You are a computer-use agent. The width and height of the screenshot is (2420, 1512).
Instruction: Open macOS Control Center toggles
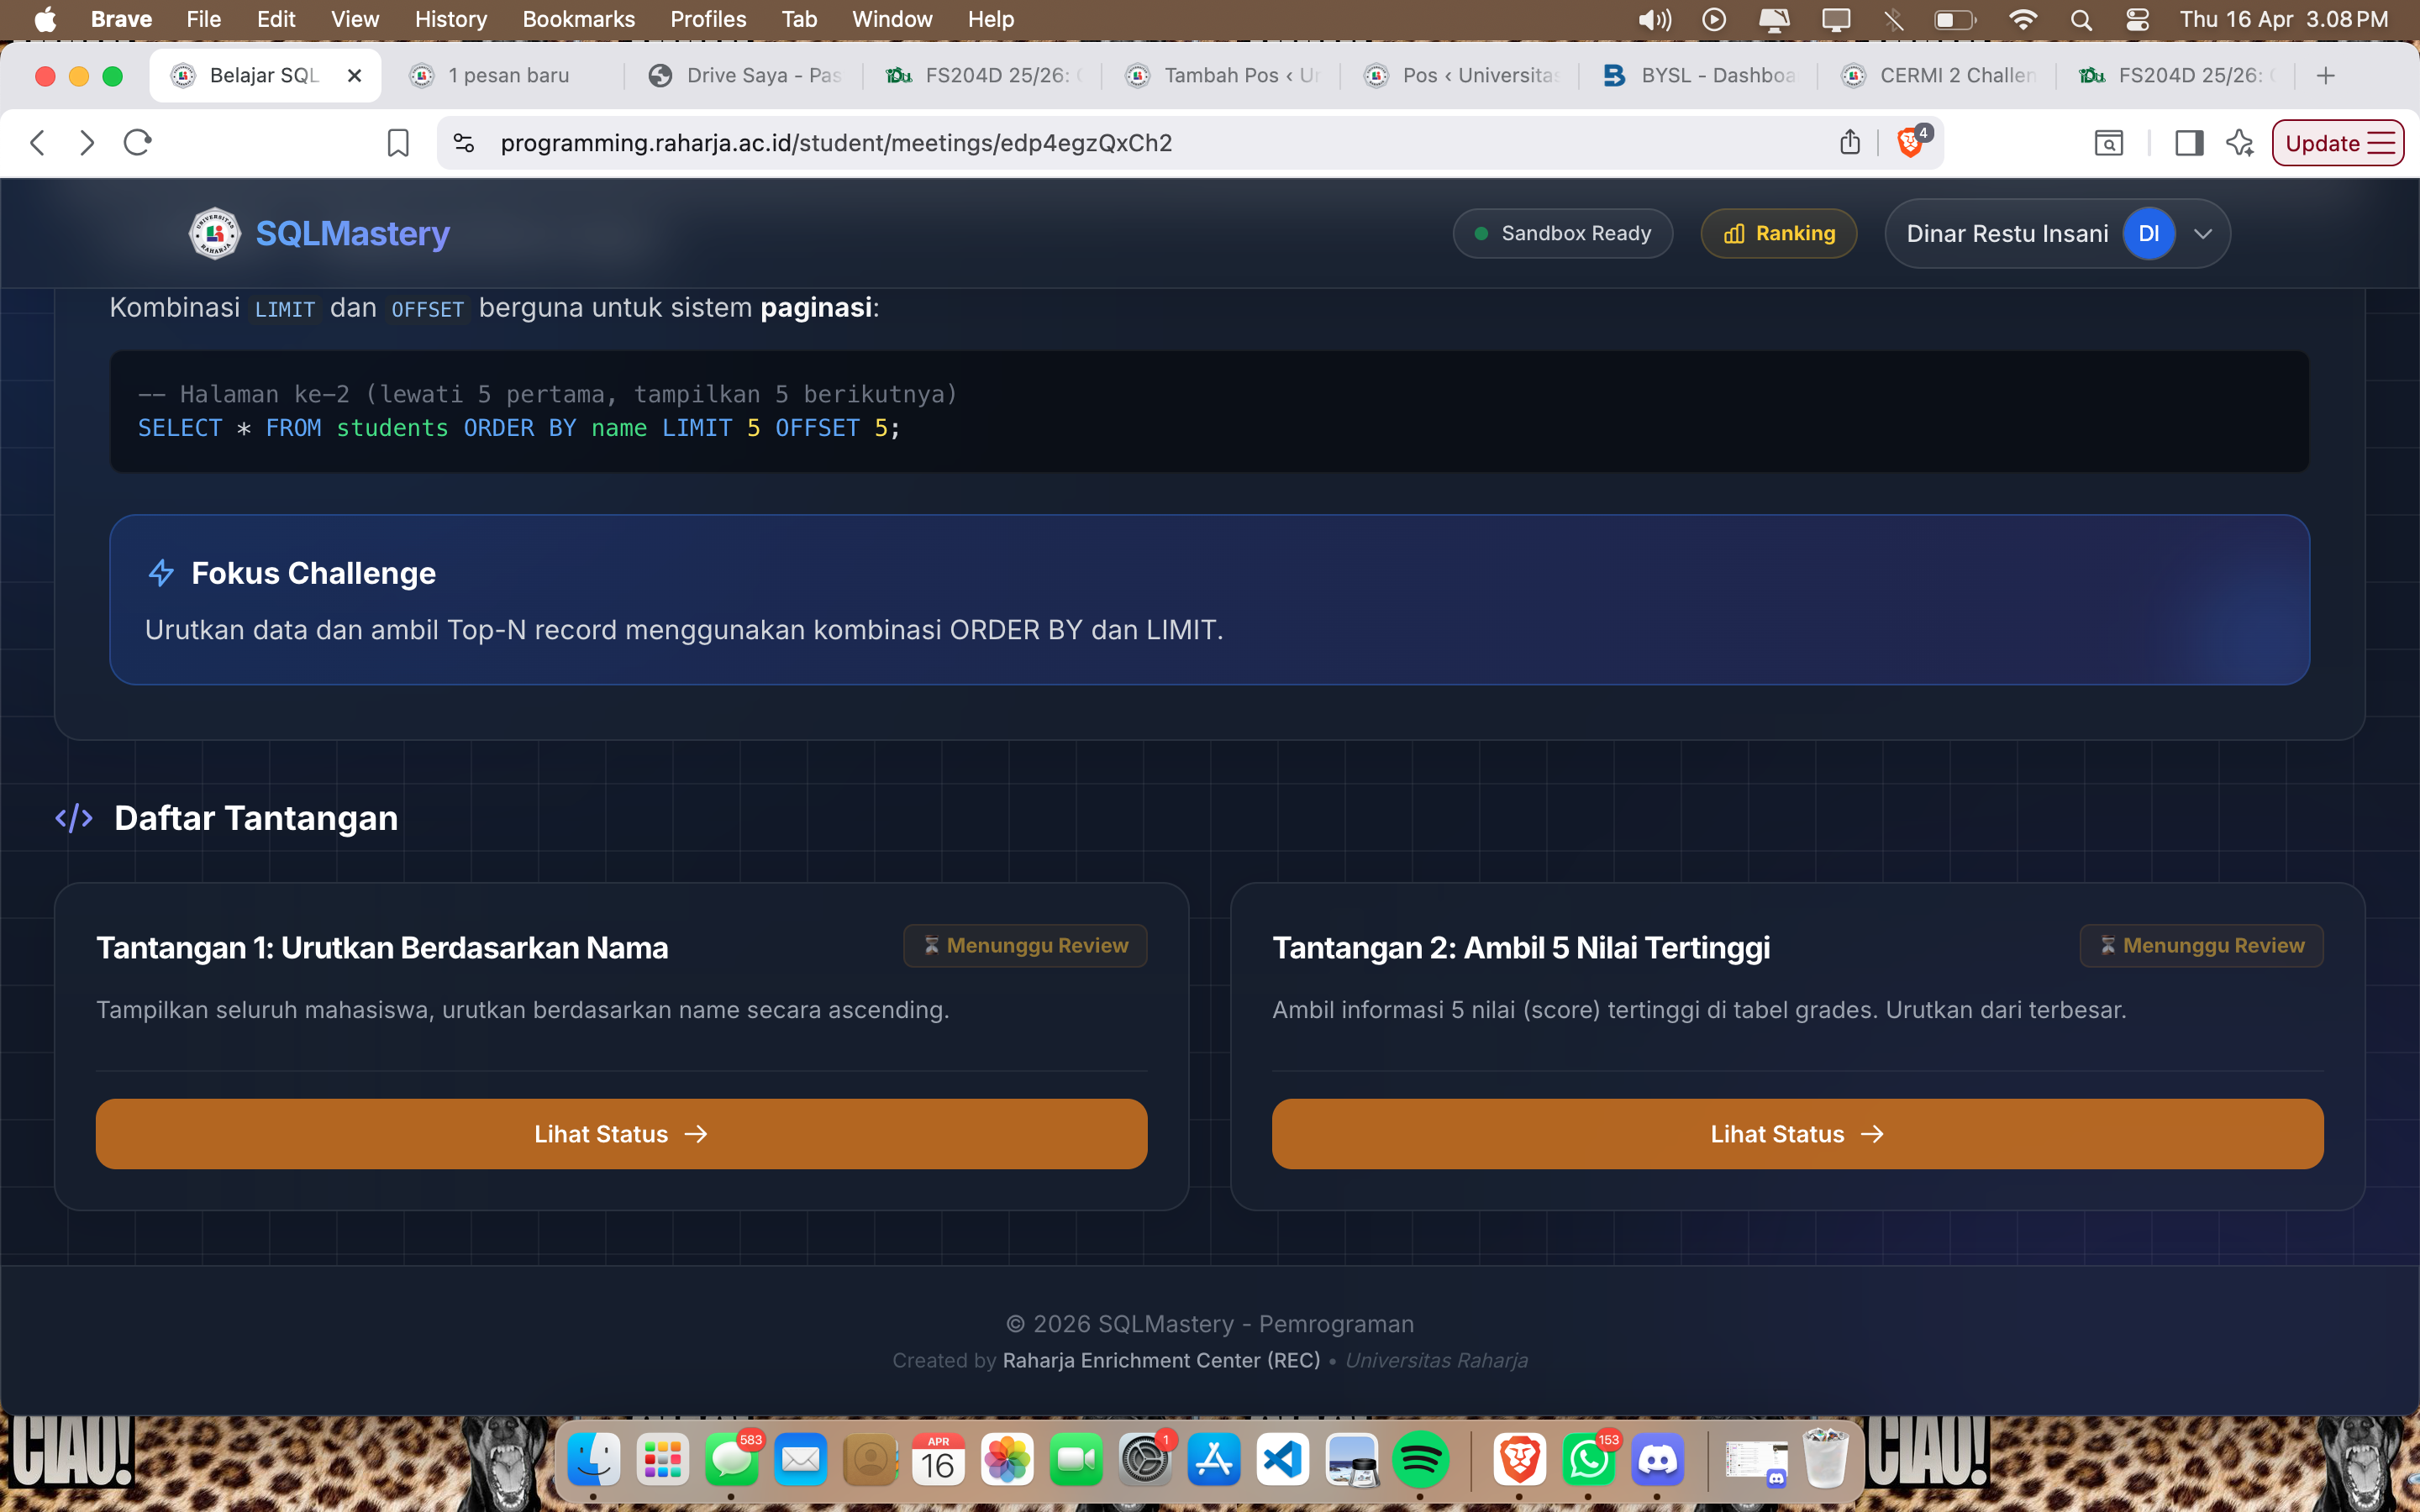pyautogui.click(x=2137, y=19)
